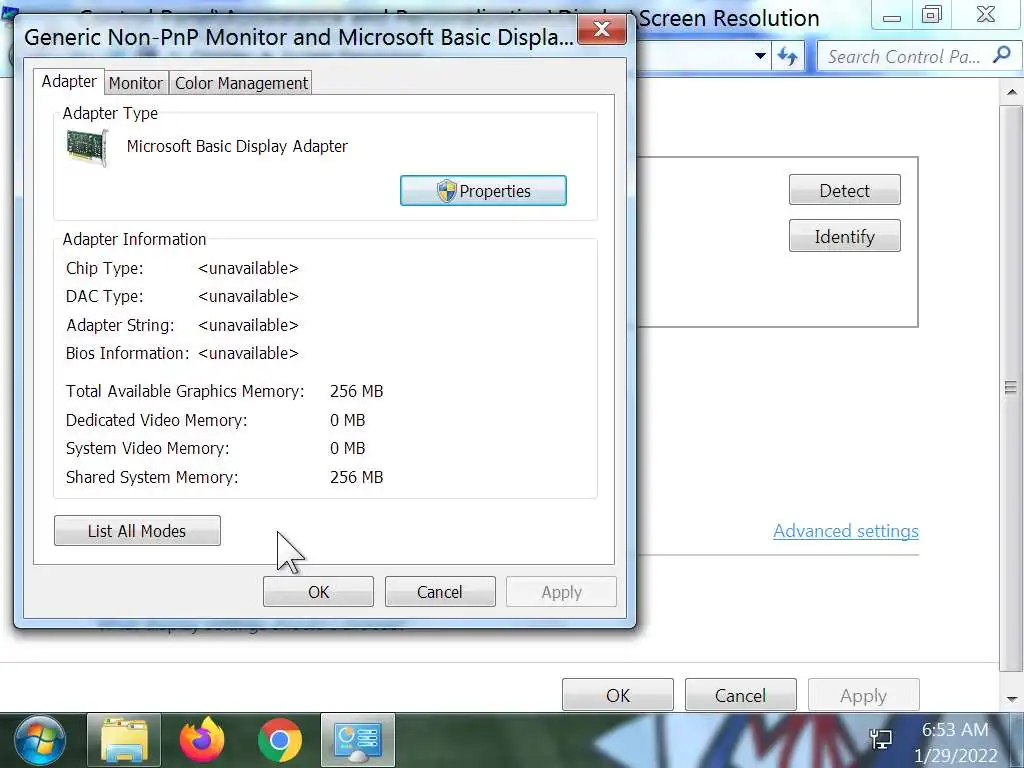1024x768 pixels.
Task: Confirm the adapter dialog with OK
Action: coord(319,592)
